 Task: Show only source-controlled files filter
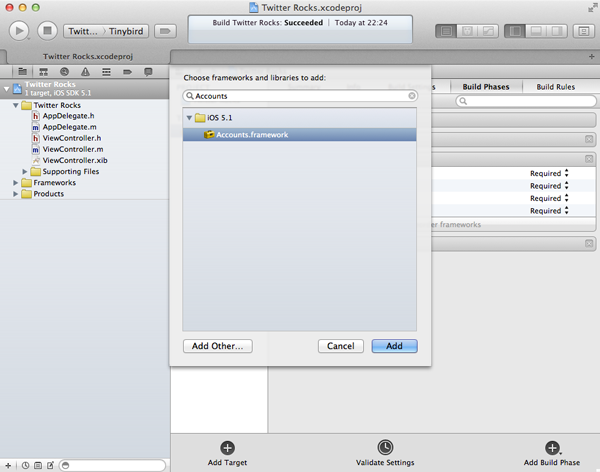pyautogui.click(x=38, y=465)
